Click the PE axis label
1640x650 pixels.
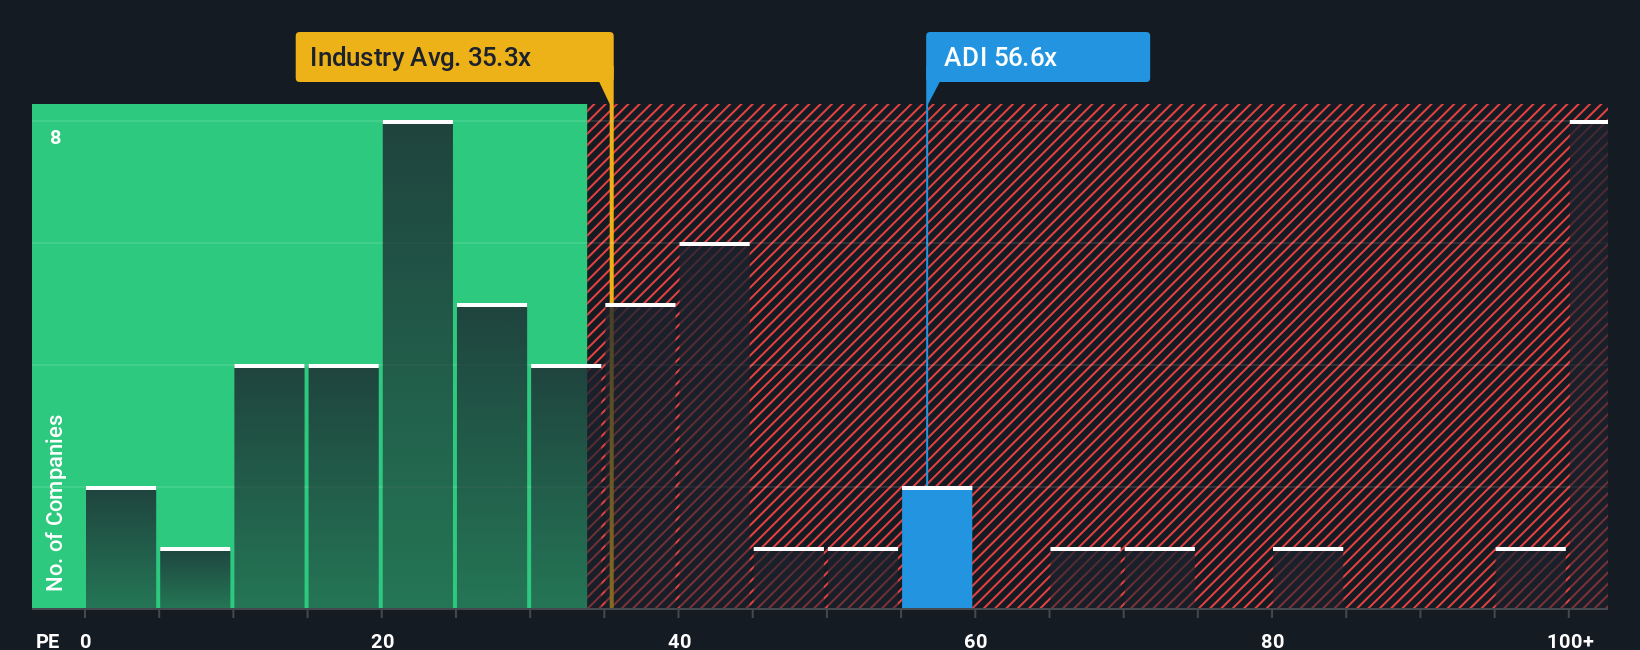[48, 640]
